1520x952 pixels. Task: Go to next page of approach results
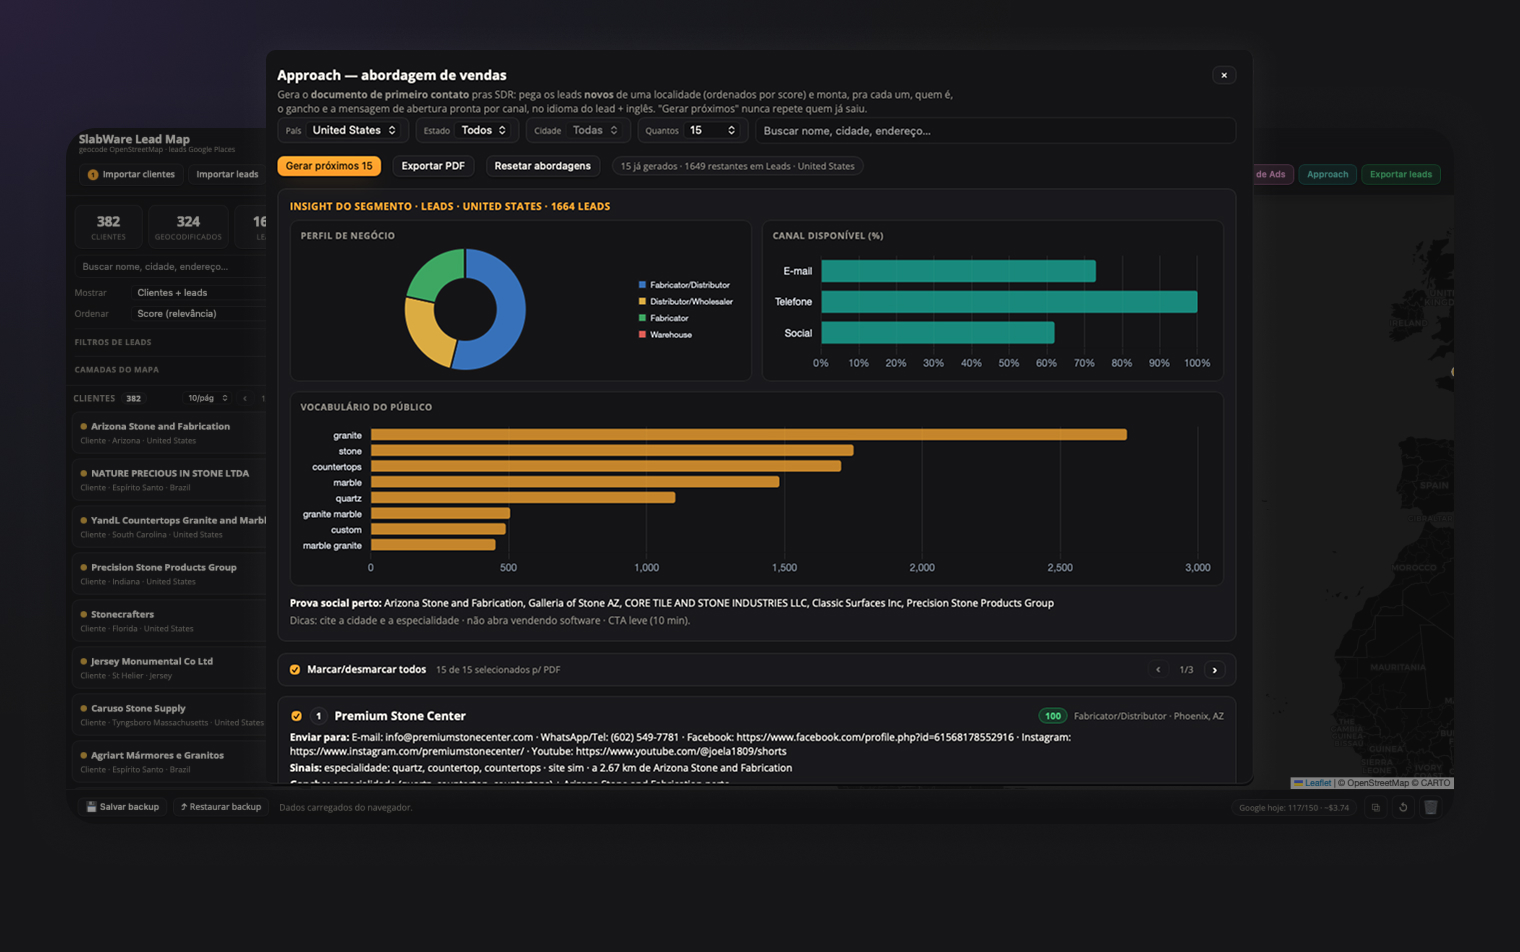coord(1215,670)
